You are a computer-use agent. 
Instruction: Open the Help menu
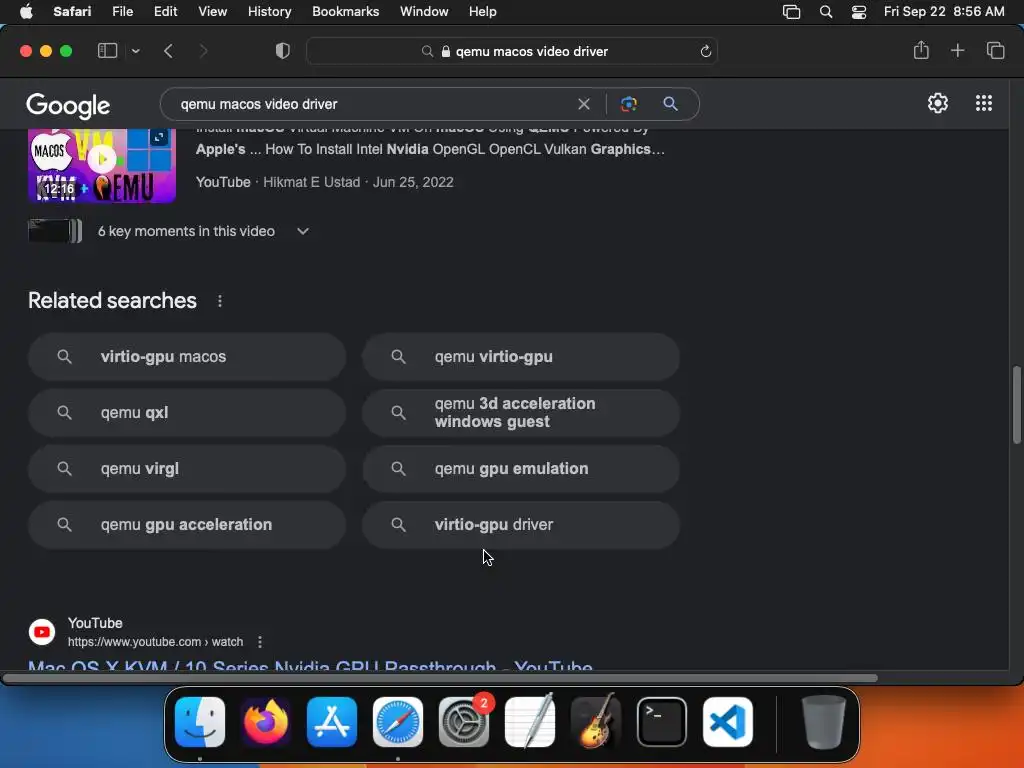click(x=482, y=12)
